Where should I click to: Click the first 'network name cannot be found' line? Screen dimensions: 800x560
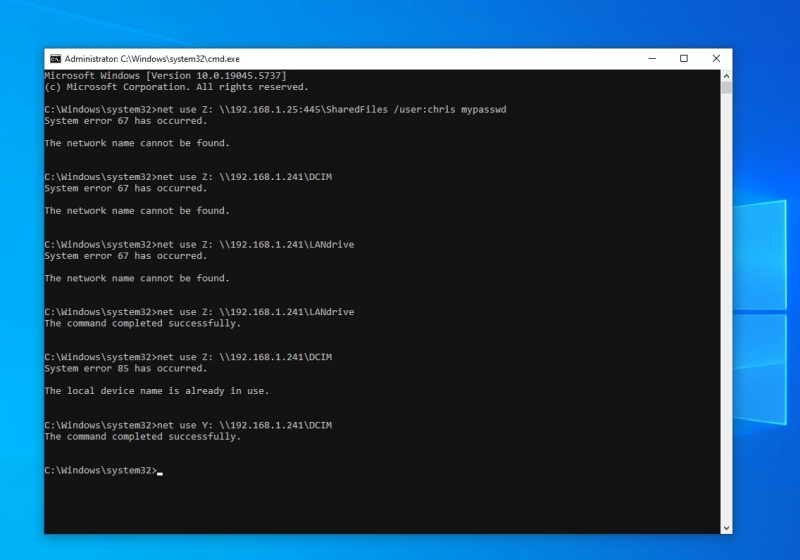click(137, 143)
